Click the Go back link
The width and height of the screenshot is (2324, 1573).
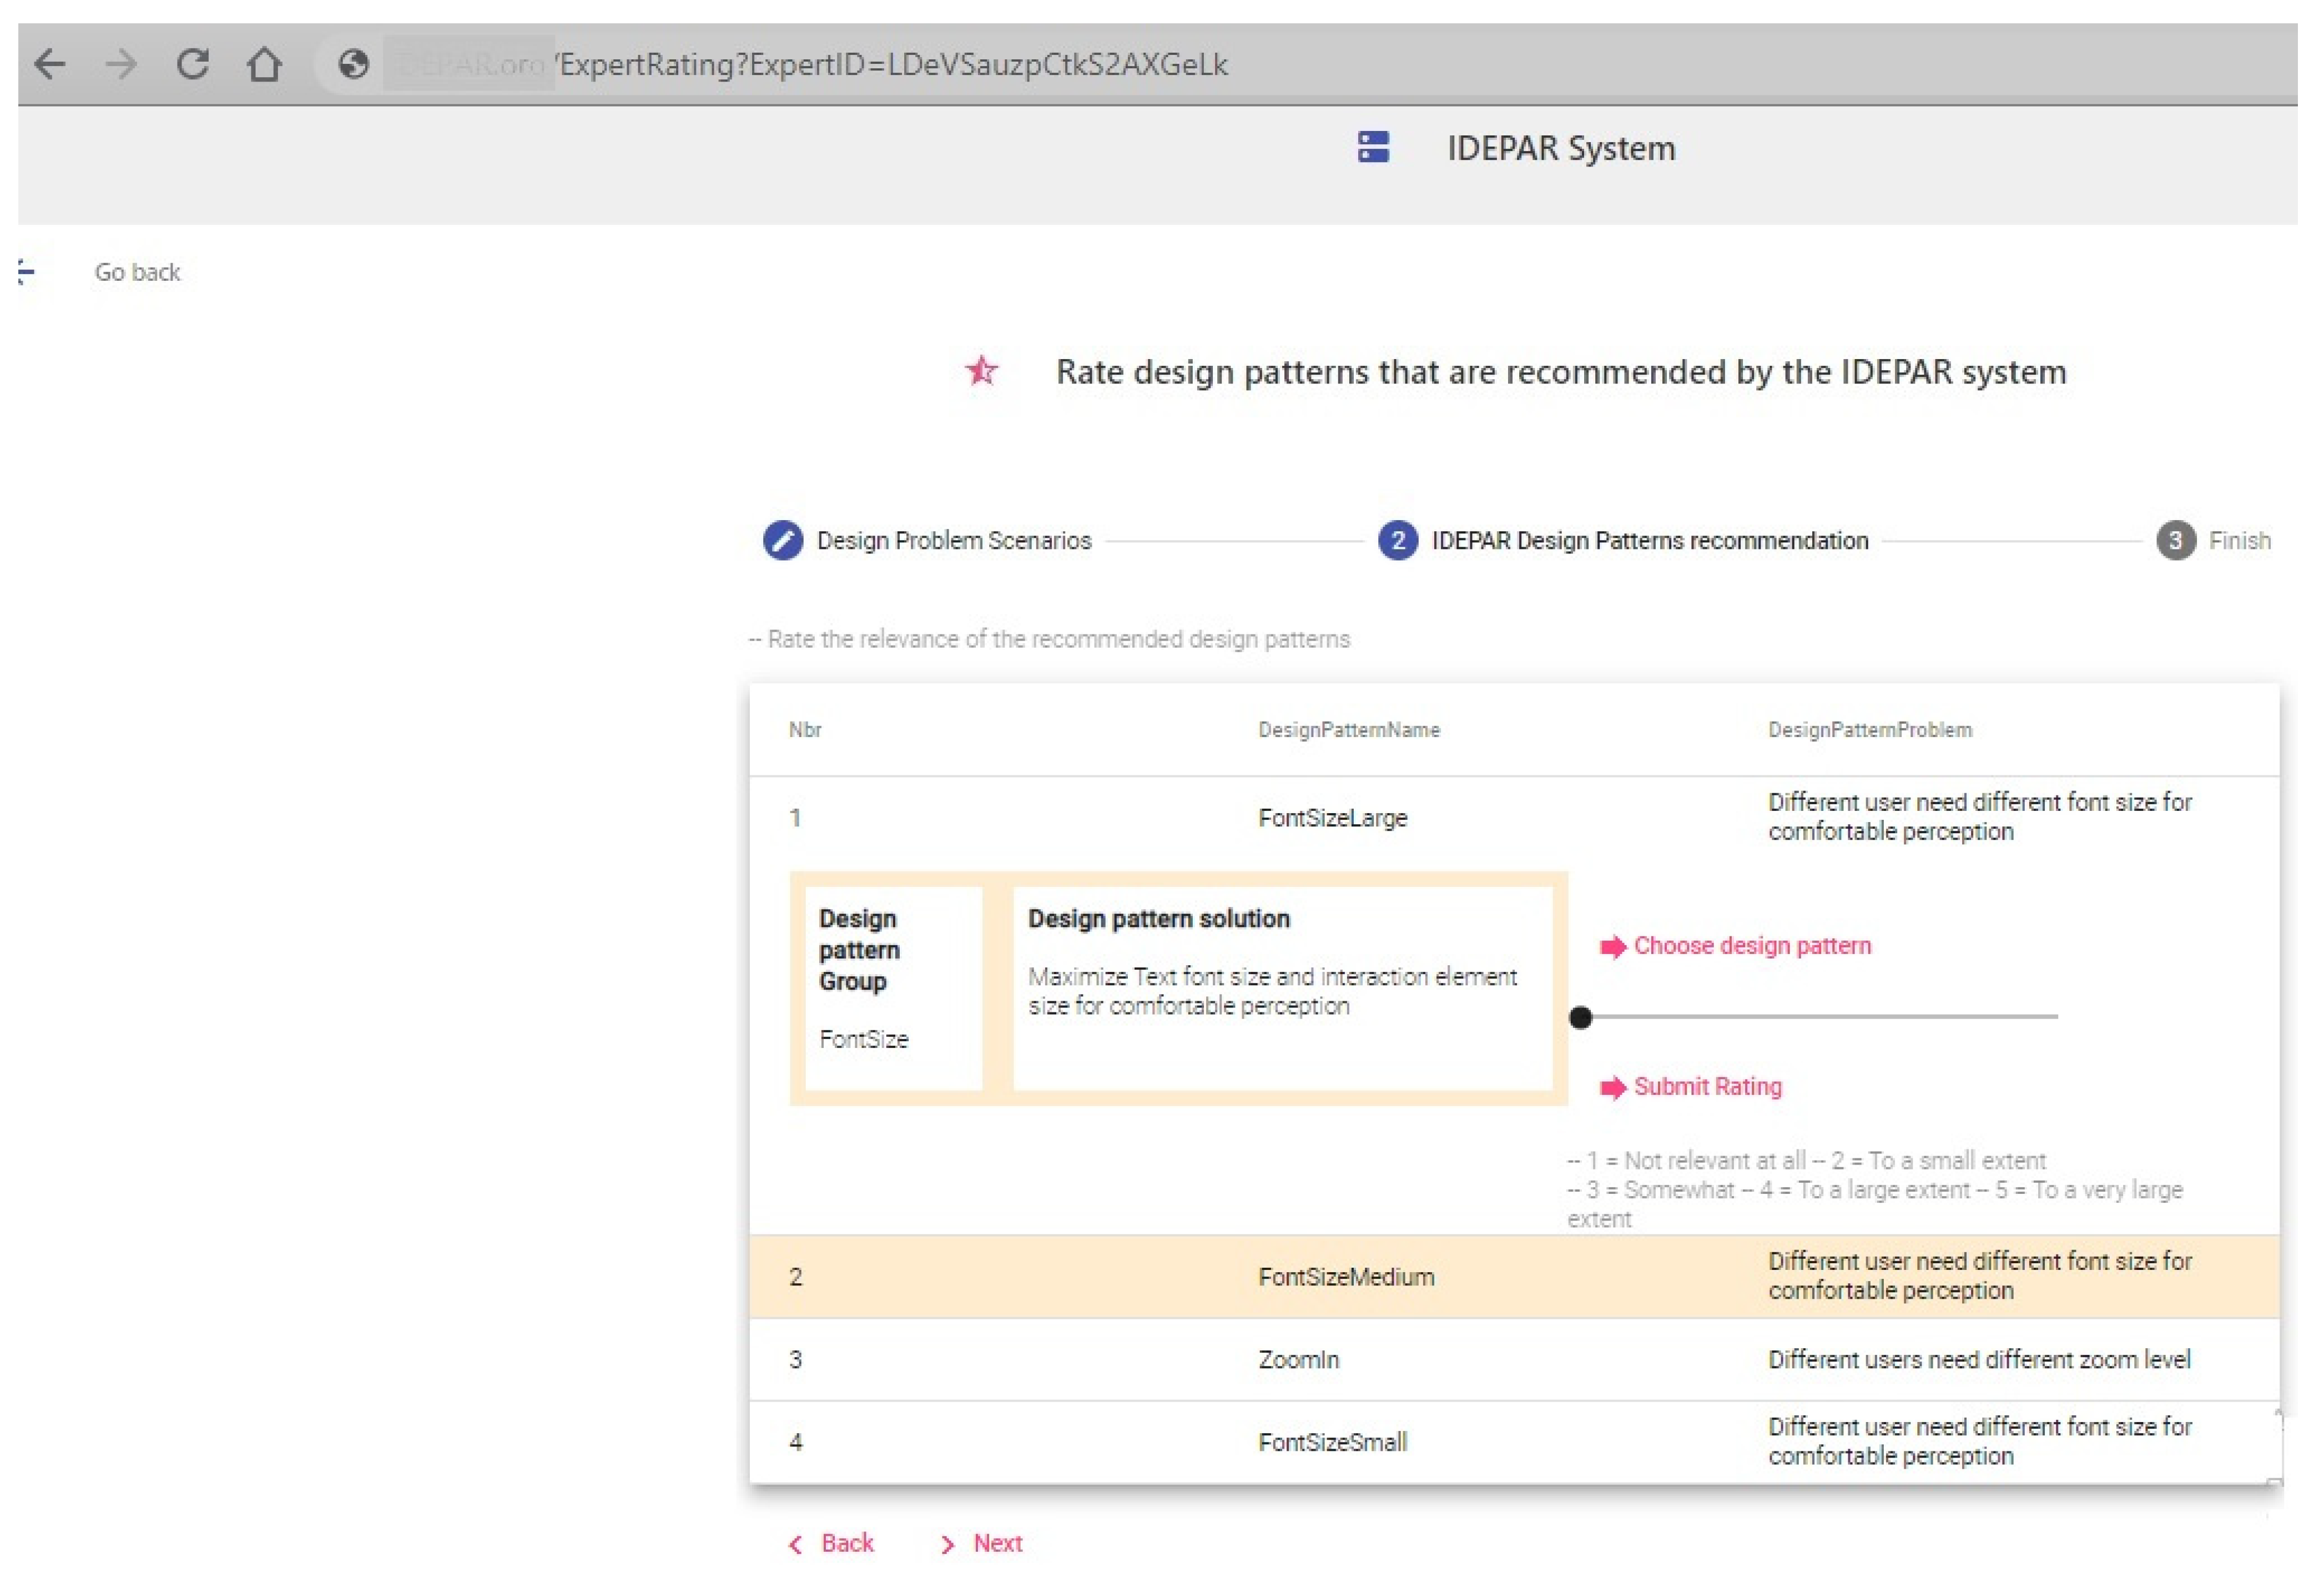coord(137,272)
